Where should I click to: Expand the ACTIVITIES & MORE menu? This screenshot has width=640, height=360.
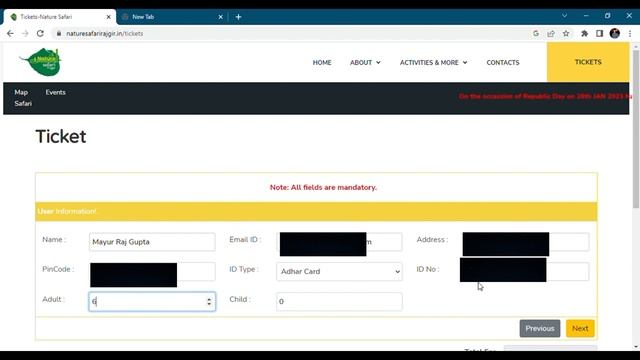coord(433,62)
